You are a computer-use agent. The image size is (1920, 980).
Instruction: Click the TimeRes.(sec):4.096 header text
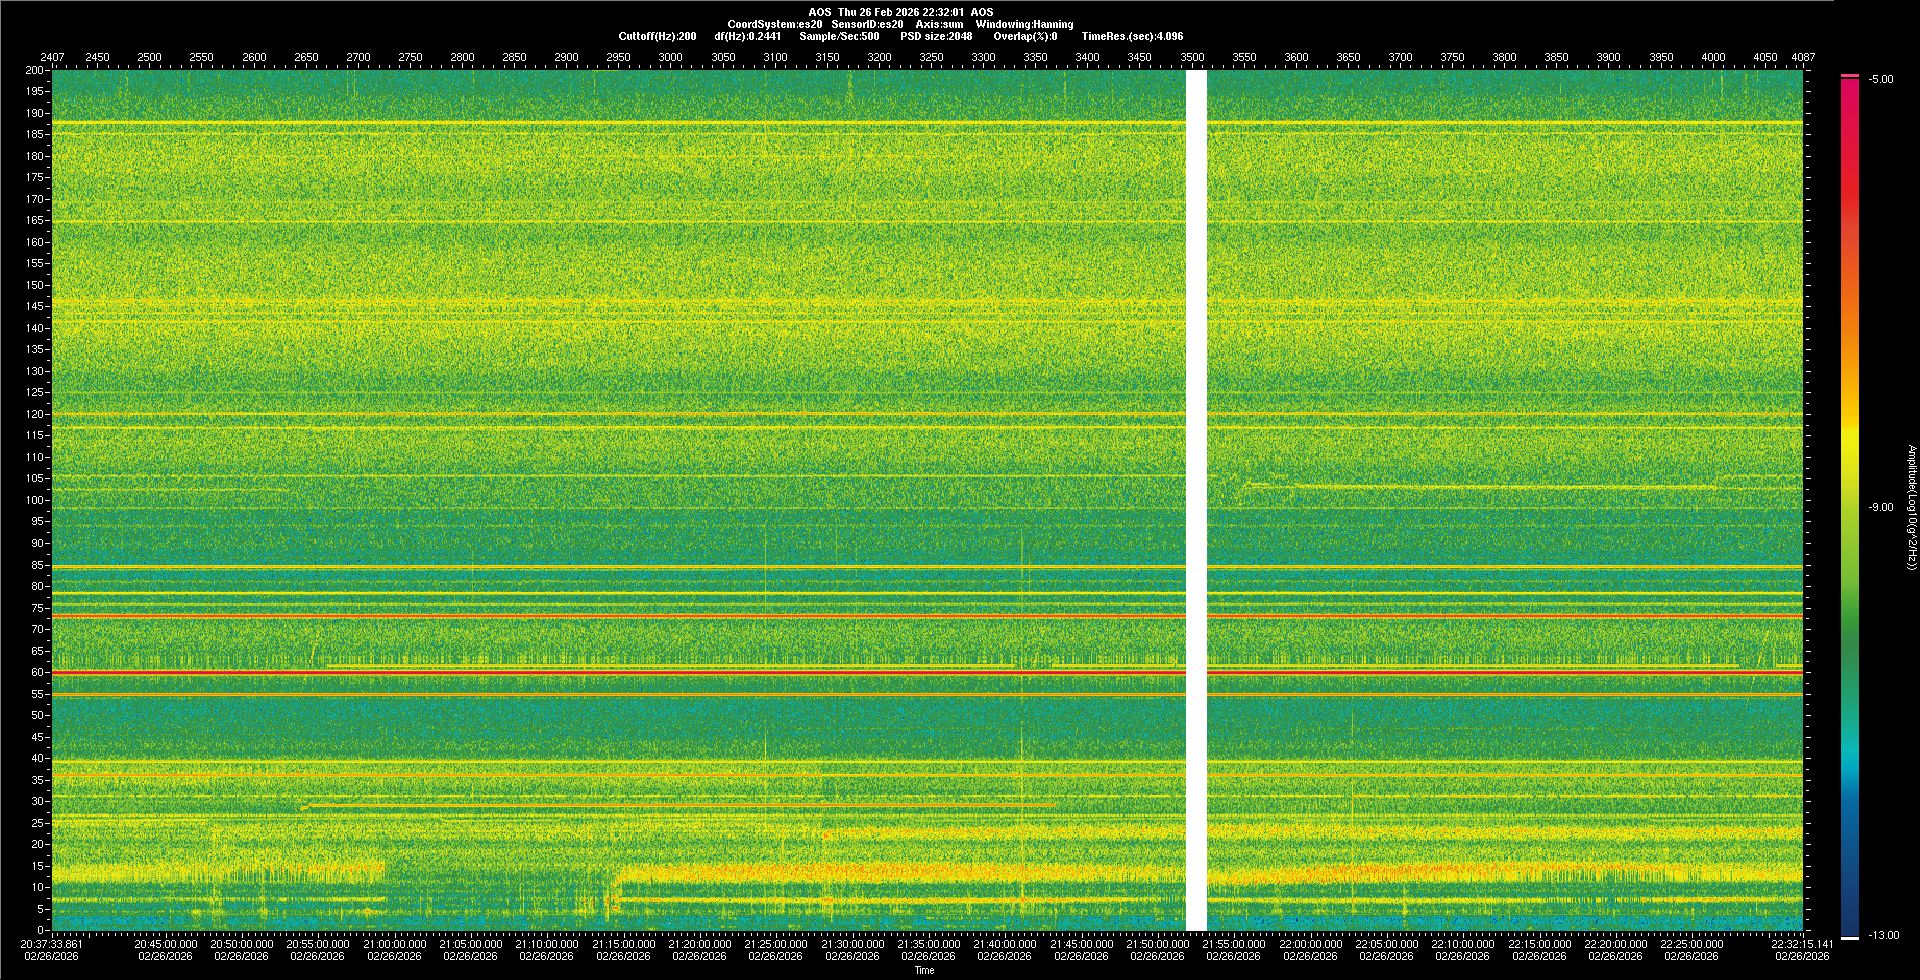point(1132,36)
